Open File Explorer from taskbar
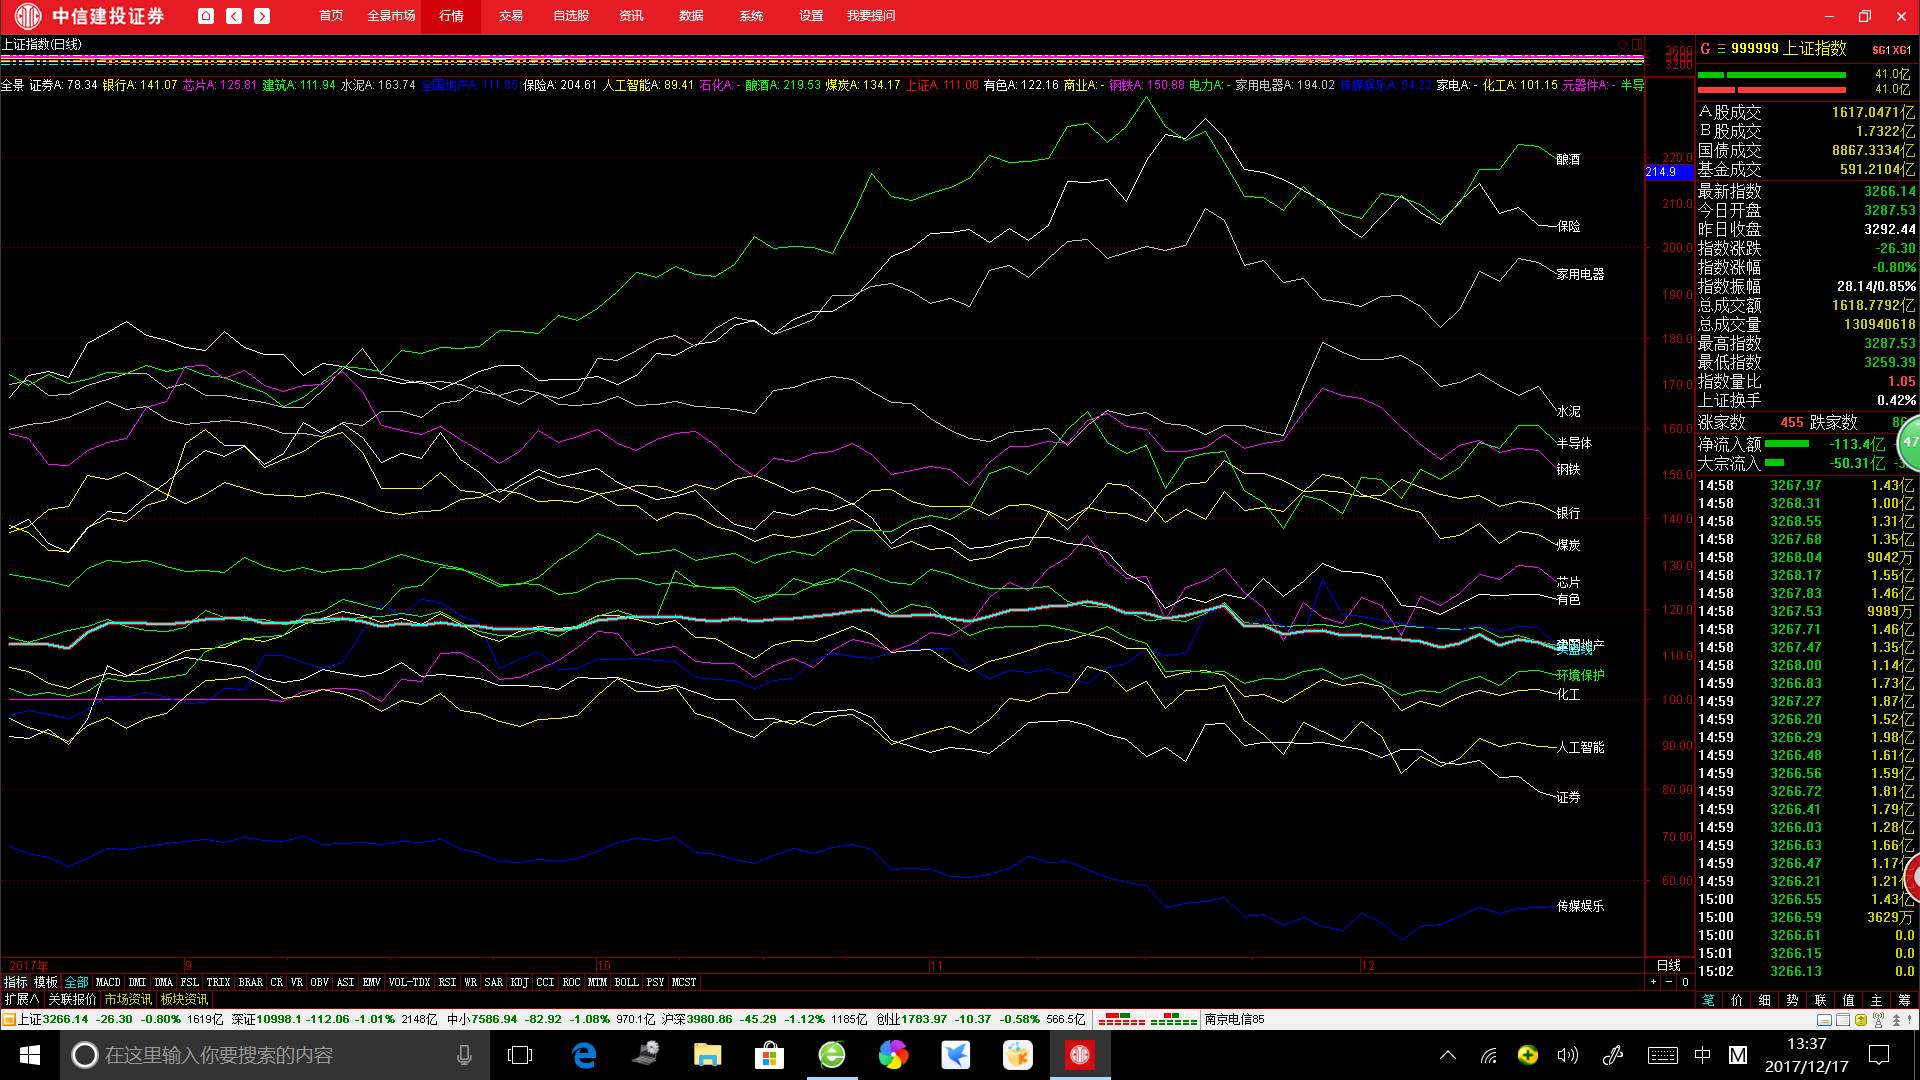 coord(708,1055)
